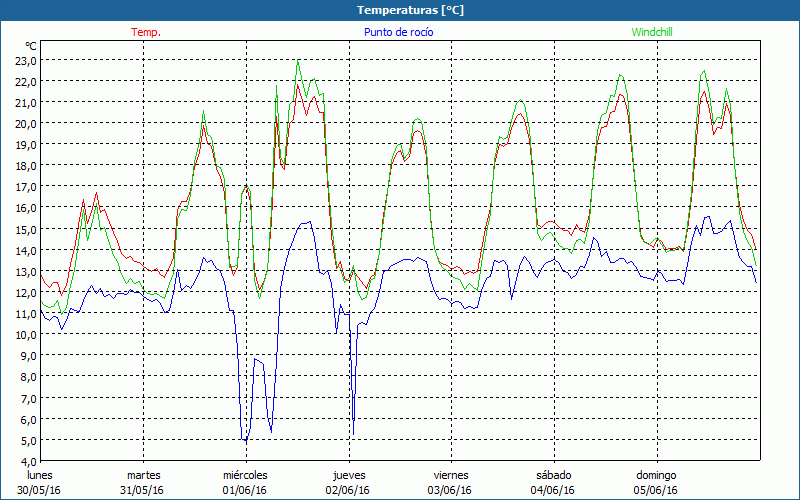Click the 'sábado' day label
The image size is (800, 500).
tap(553, 475)
